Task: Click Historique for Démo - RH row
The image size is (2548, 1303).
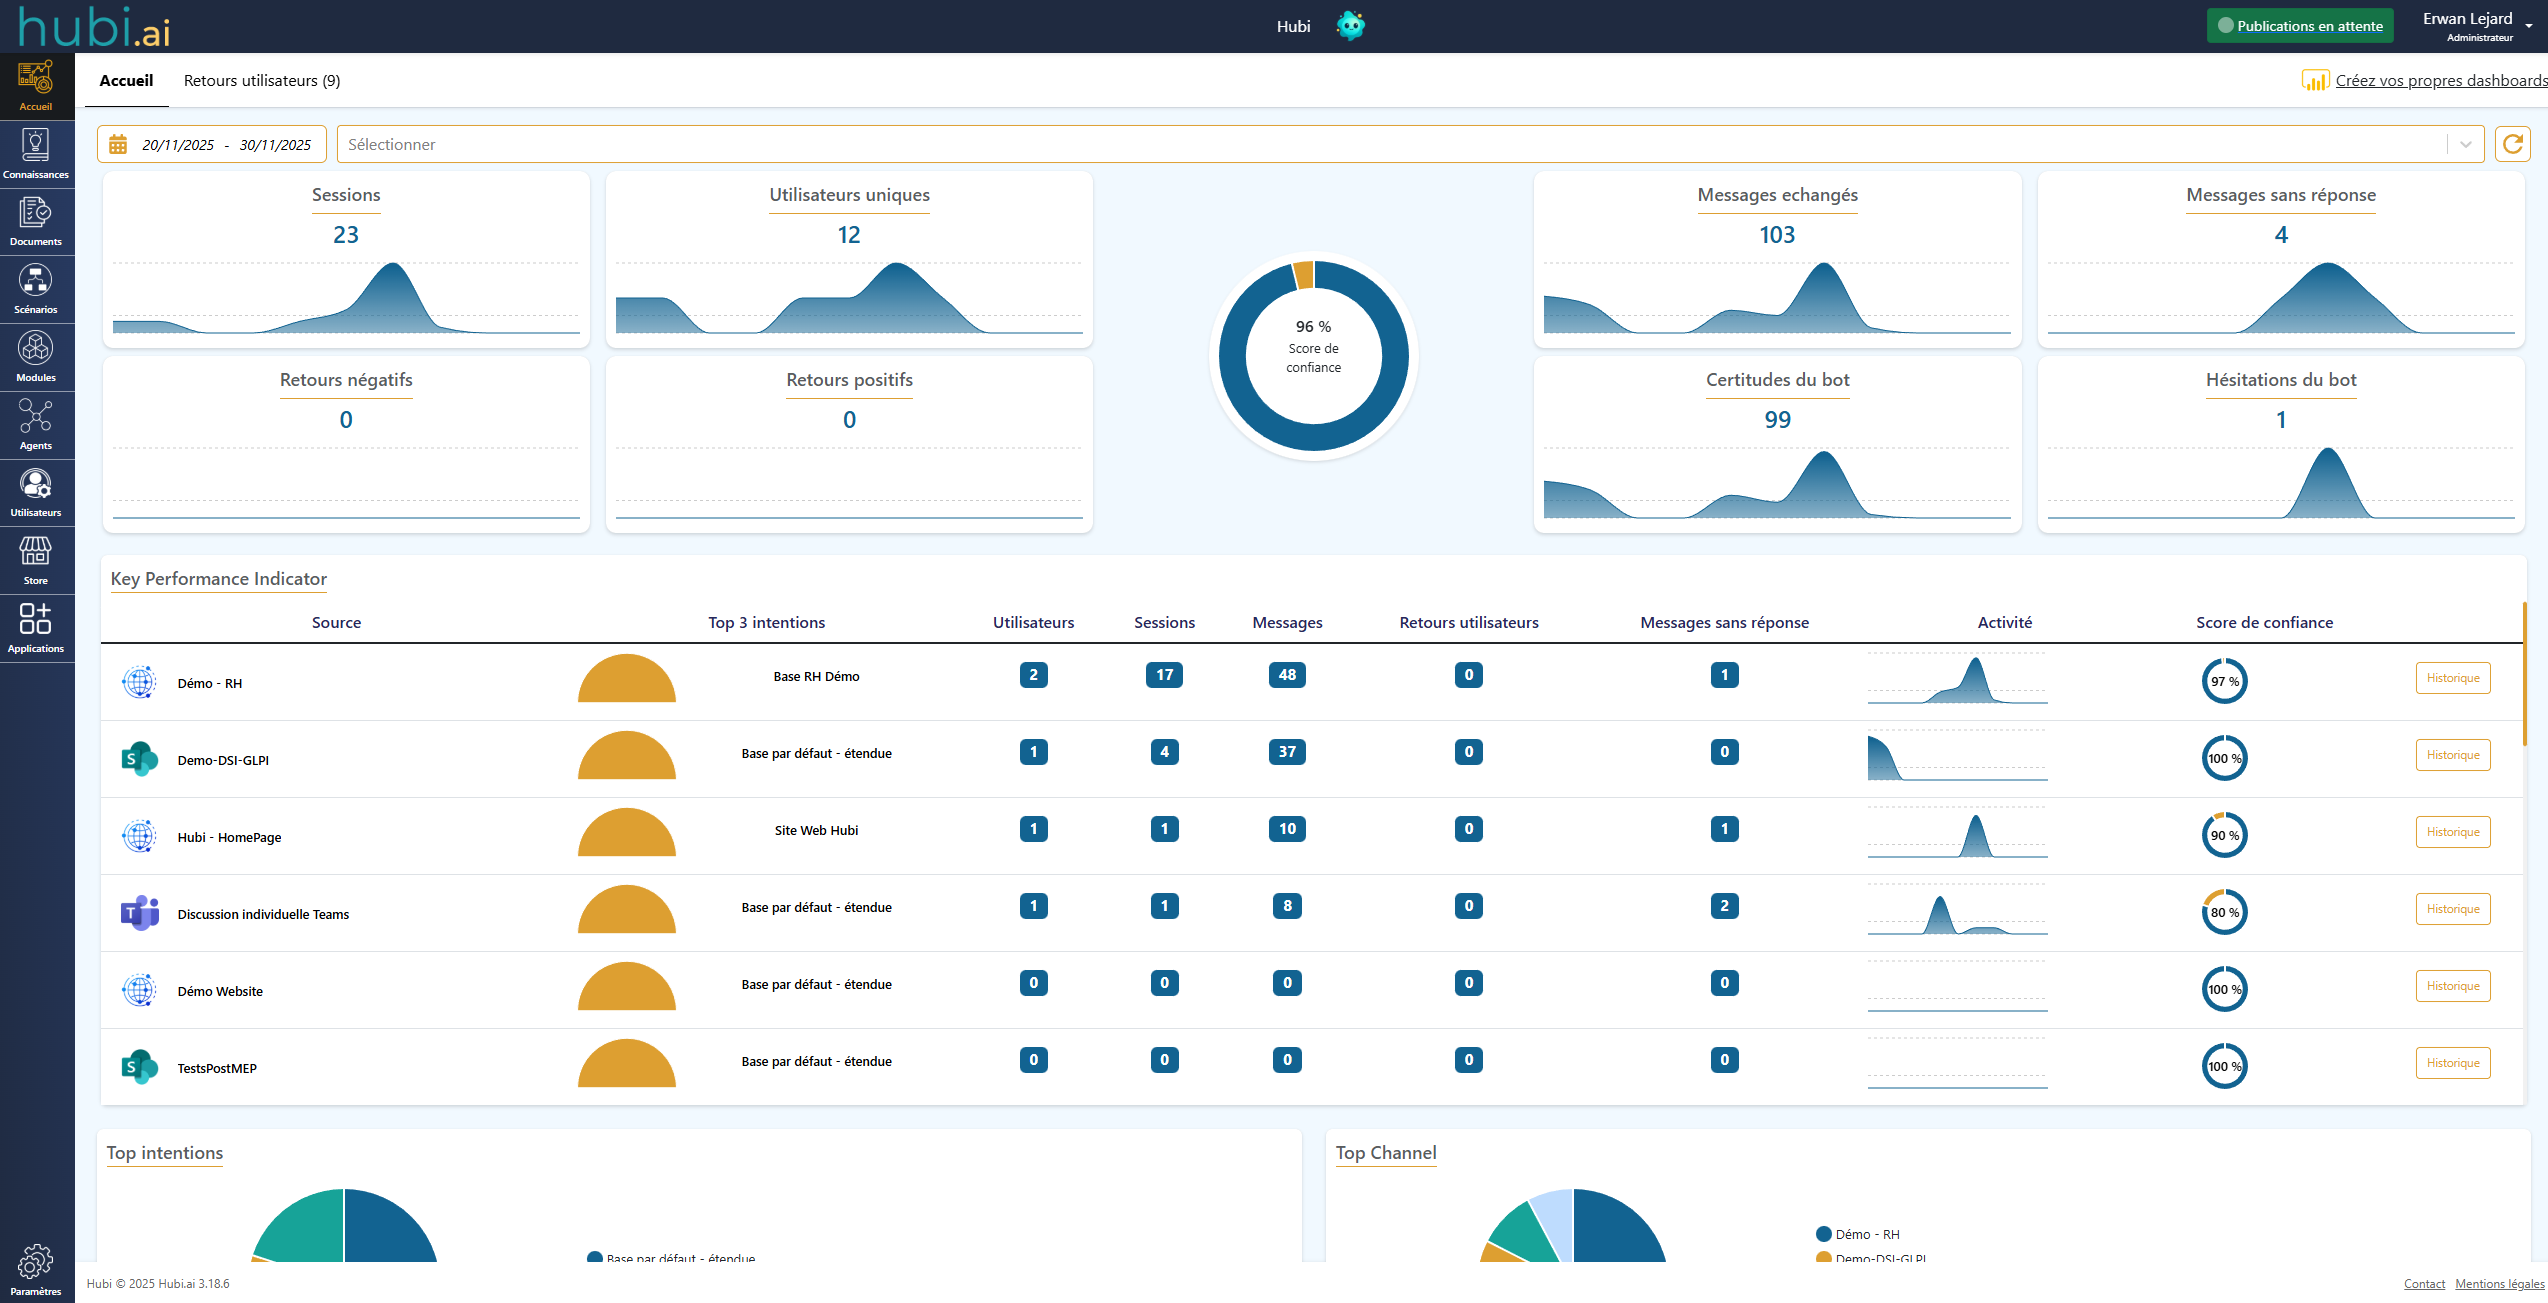Action: coord(2452,678)
